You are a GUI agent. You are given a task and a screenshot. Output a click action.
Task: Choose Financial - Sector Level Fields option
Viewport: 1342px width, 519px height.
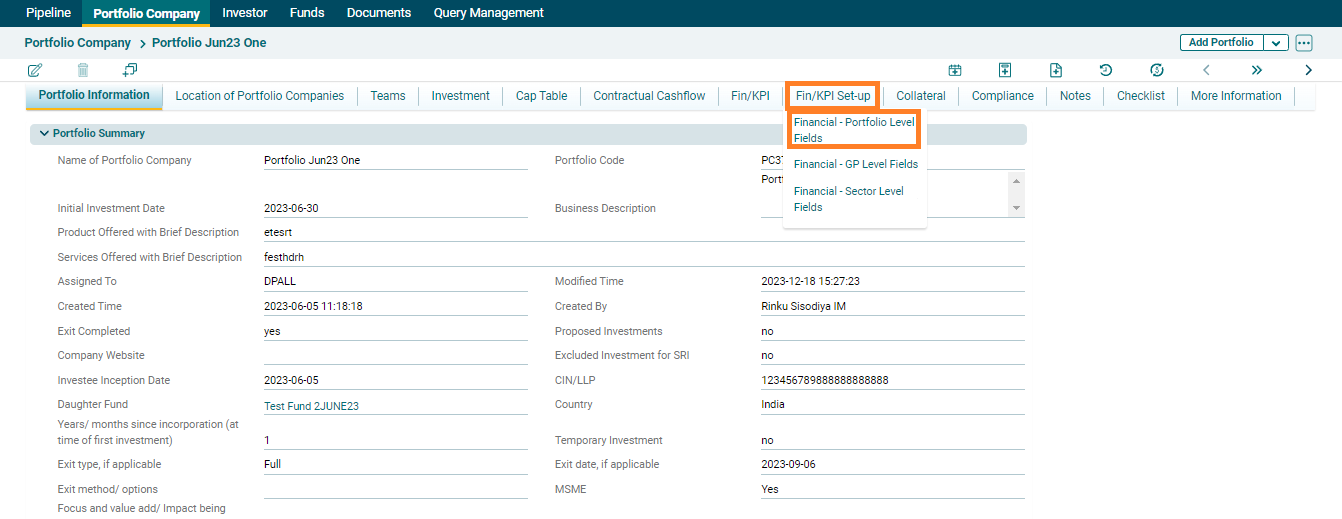(x=848, y=199)
